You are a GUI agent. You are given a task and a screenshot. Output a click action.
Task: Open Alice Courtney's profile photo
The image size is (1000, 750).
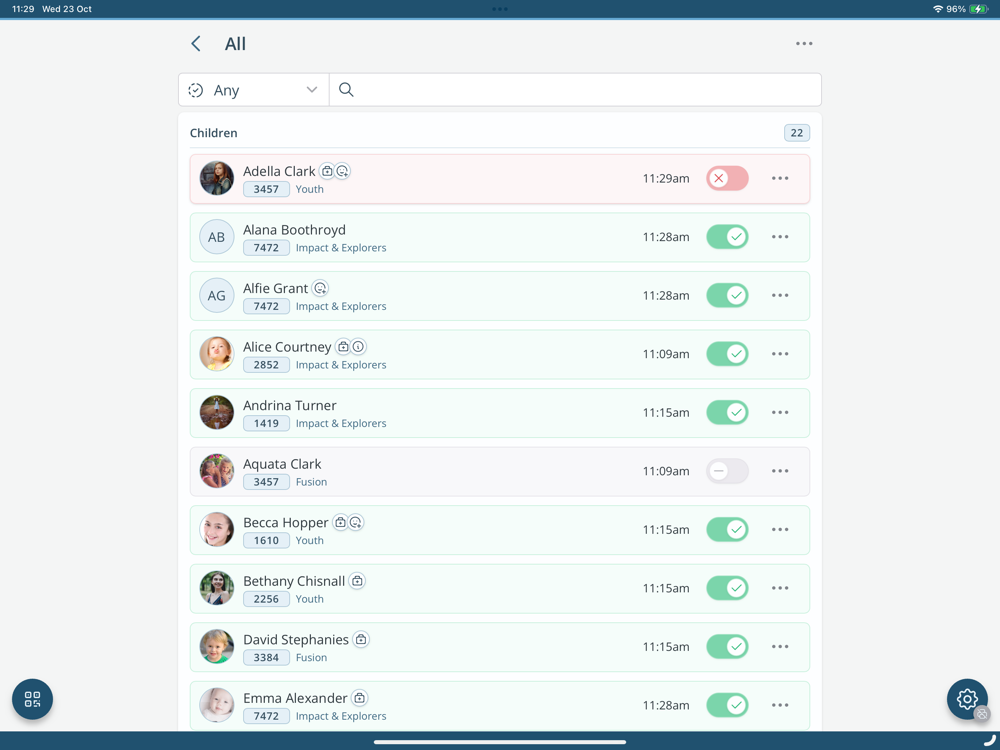(x=217, y=354)
